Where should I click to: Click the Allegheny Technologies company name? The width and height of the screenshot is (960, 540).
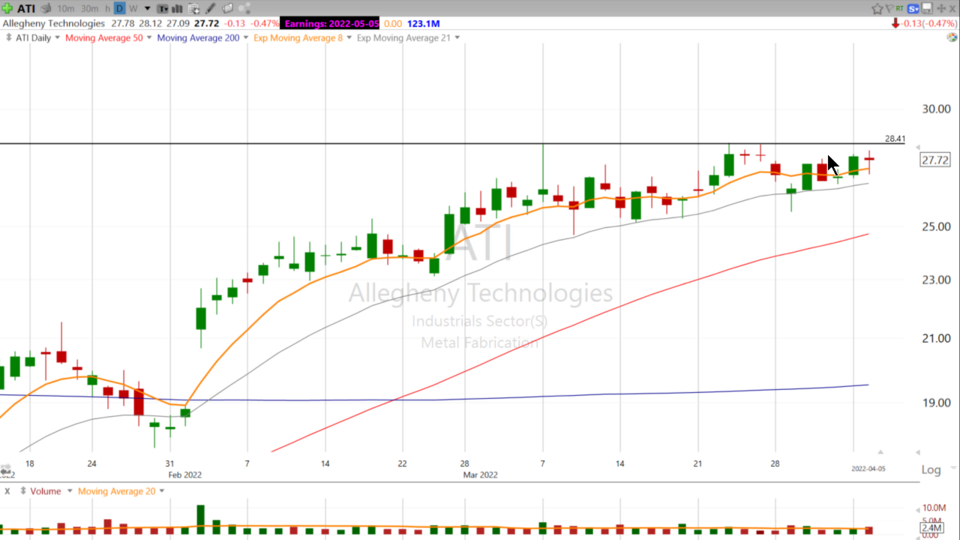[x=54, y=23]
